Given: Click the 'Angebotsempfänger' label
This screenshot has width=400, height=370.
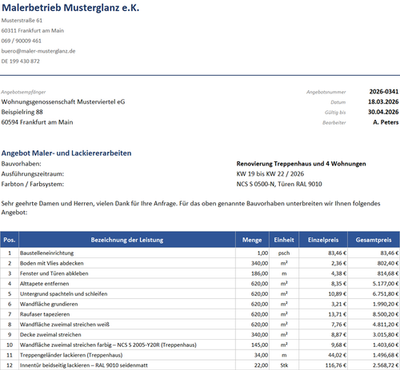Looking at the screenshot, I should coord(24,92).
